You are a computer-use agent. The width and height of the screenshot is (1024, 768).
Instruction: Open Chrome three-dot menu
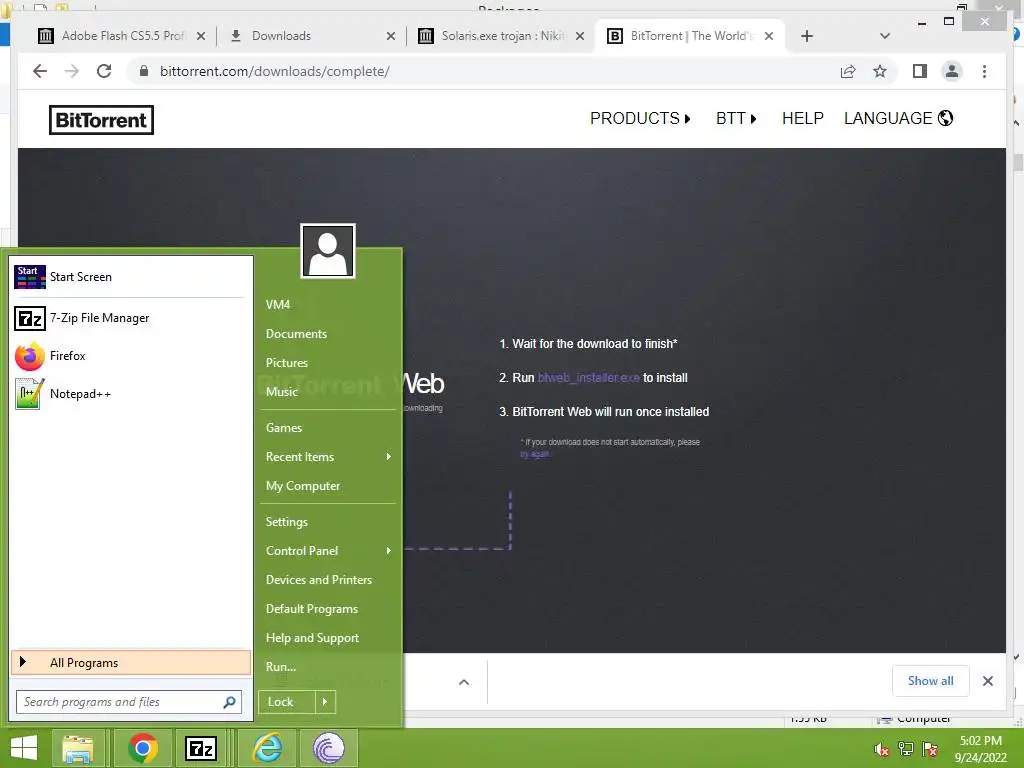pyautogui.click(x=984, y=71)
